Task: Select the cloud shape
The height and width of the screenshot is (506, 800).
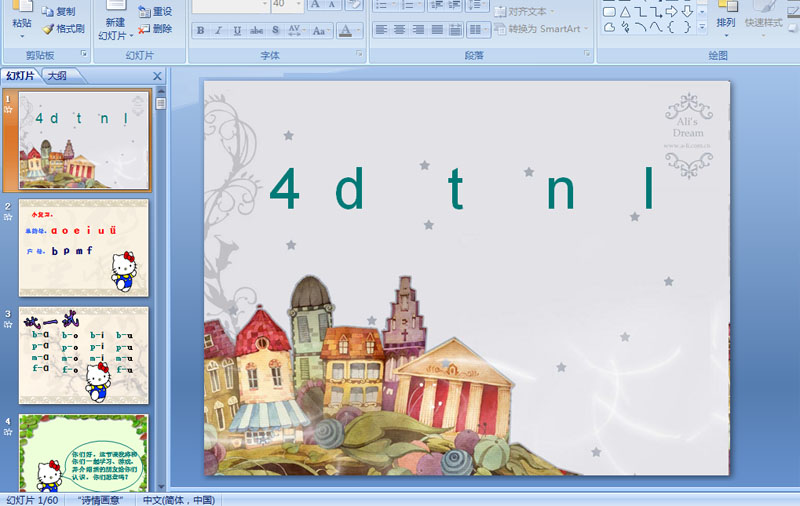Action: pos(609,27)
